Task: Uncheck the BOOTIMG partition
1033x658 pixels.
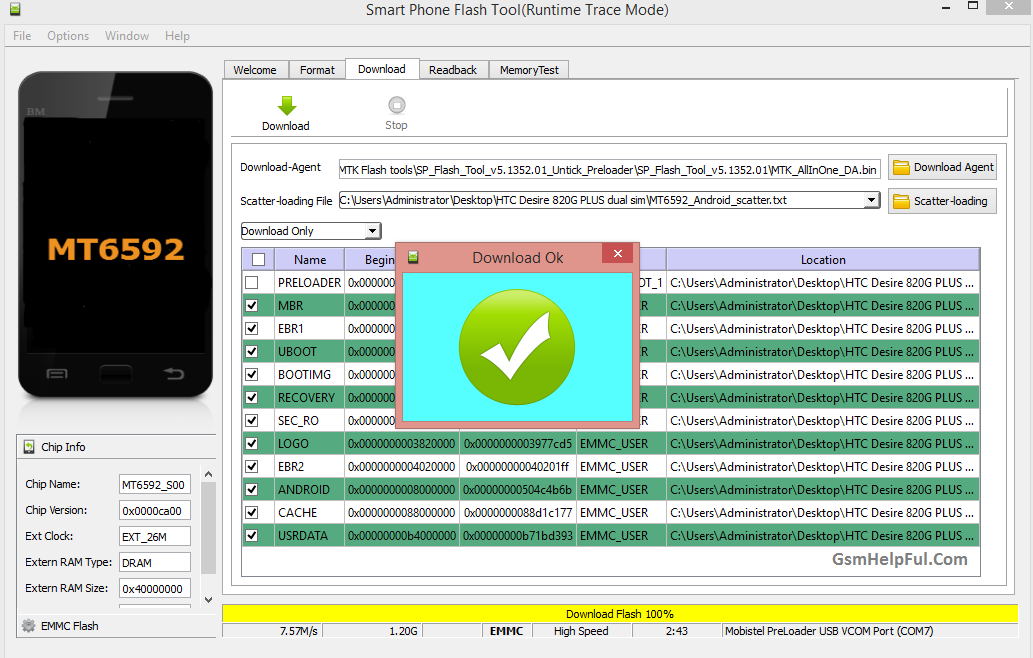Action: click(x=252, y=375)
